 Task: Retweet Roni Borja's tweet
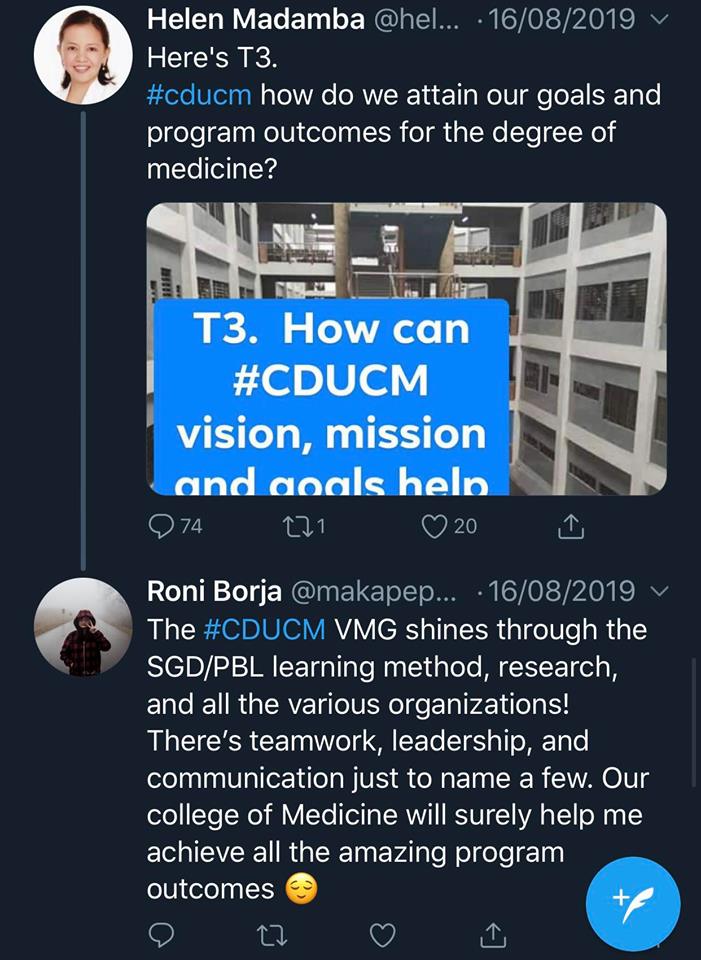[x=272, y=934]
